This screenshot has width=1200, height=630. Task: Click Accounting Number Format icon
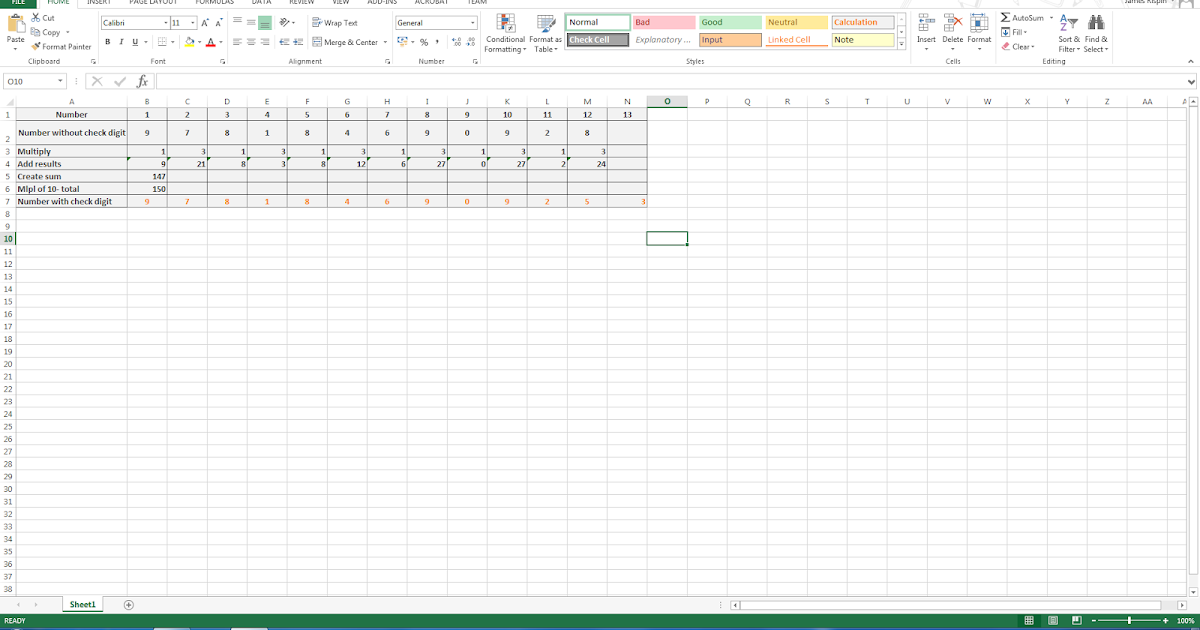(401, 42)
